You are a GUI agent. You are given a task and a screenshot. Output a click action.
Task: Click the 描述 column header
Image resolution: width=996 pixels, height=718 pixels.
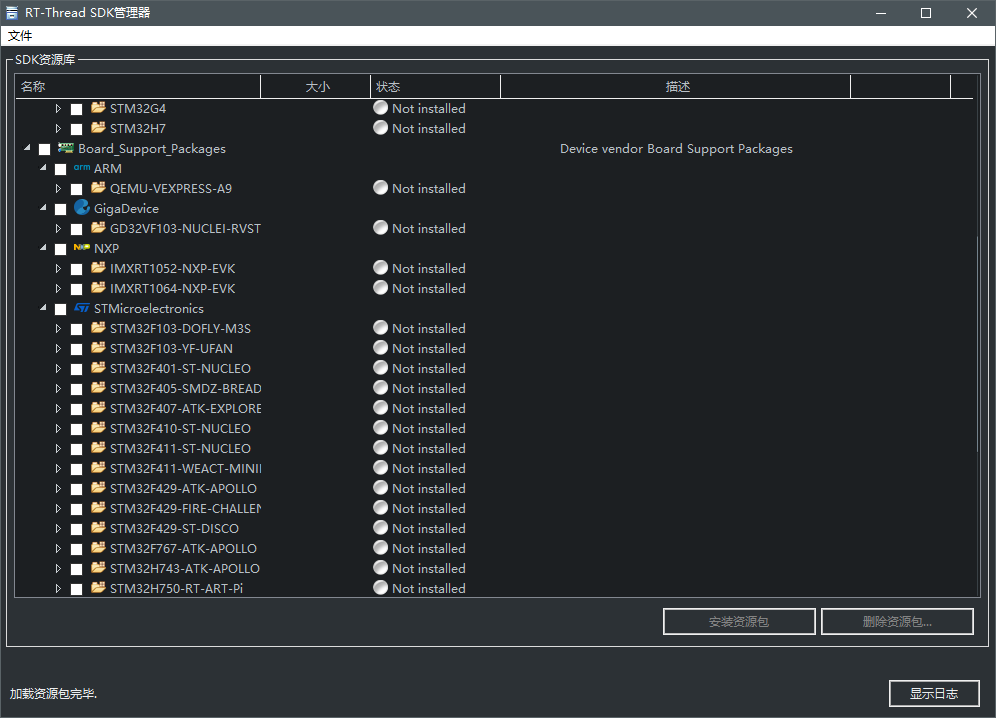(x=676, y=86)
